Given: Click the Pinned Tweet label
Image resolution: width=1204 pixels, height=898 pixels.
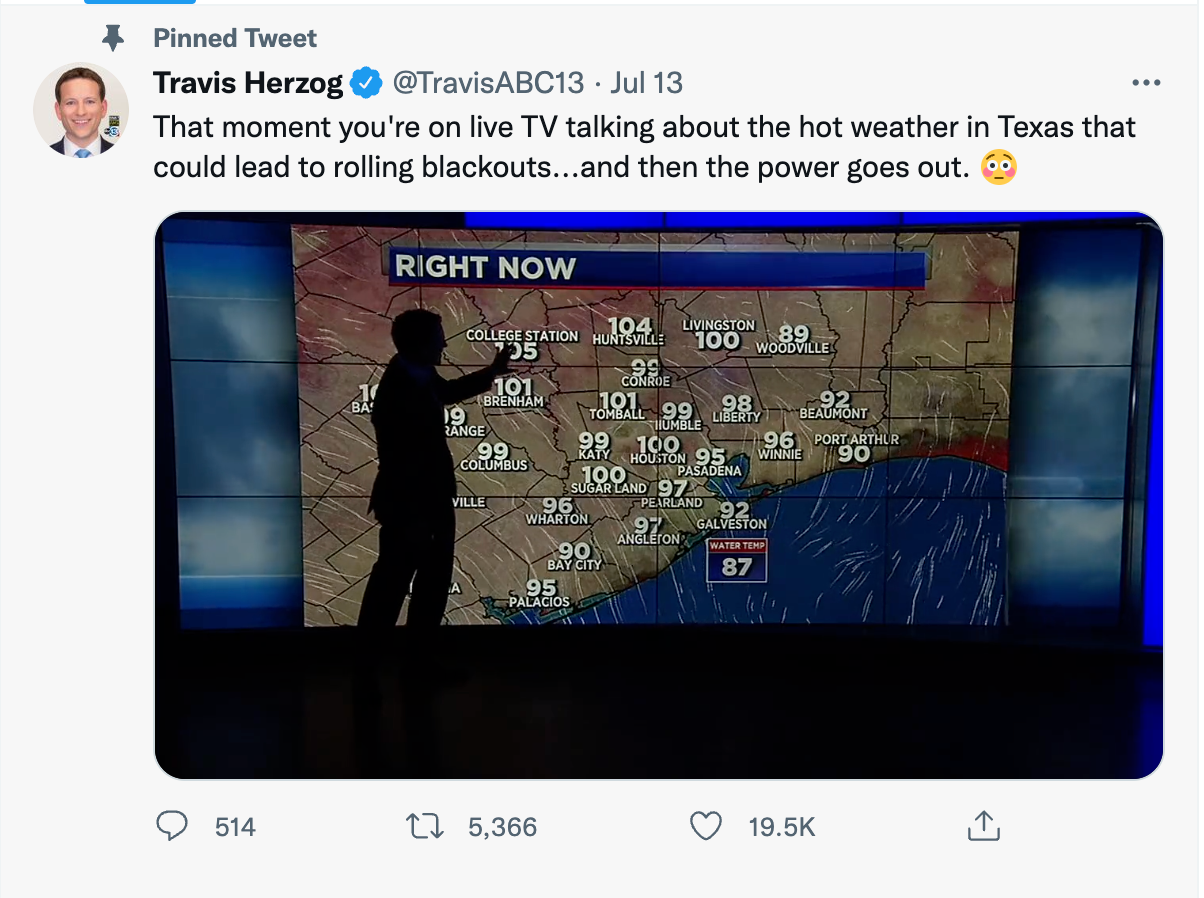Looking at the screenshot, I should coord(235,39).
